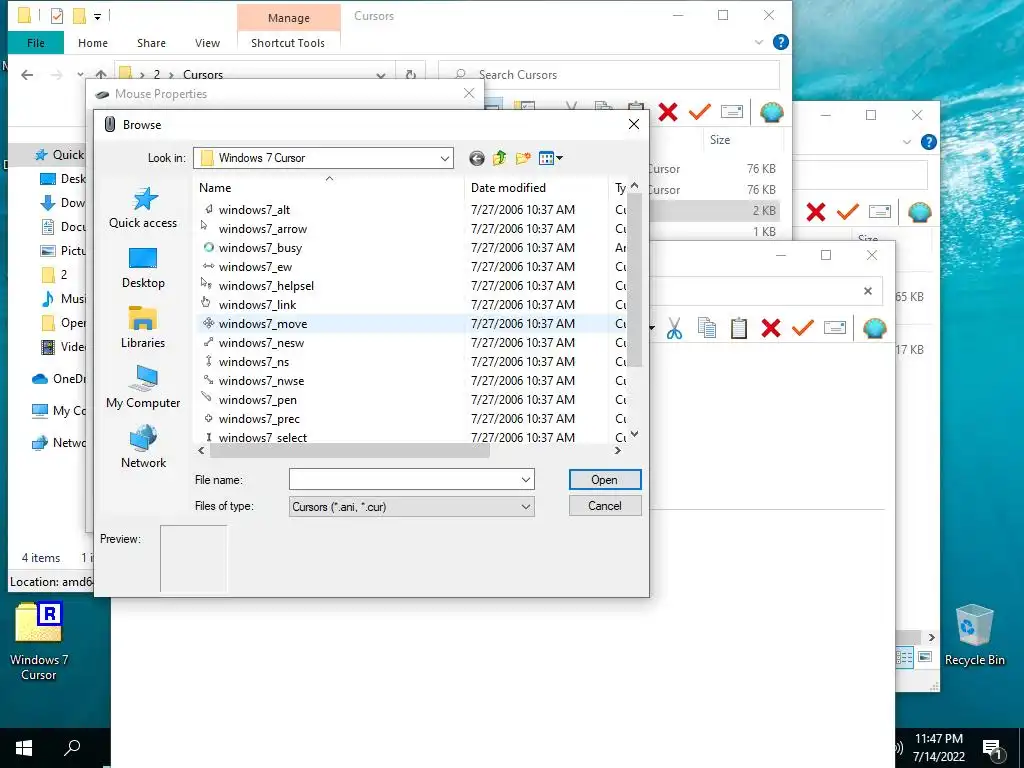This screenshot has height=768, width=1024.
Task: Expand the ribbon chevron in Cursors window
Action: 759,42
